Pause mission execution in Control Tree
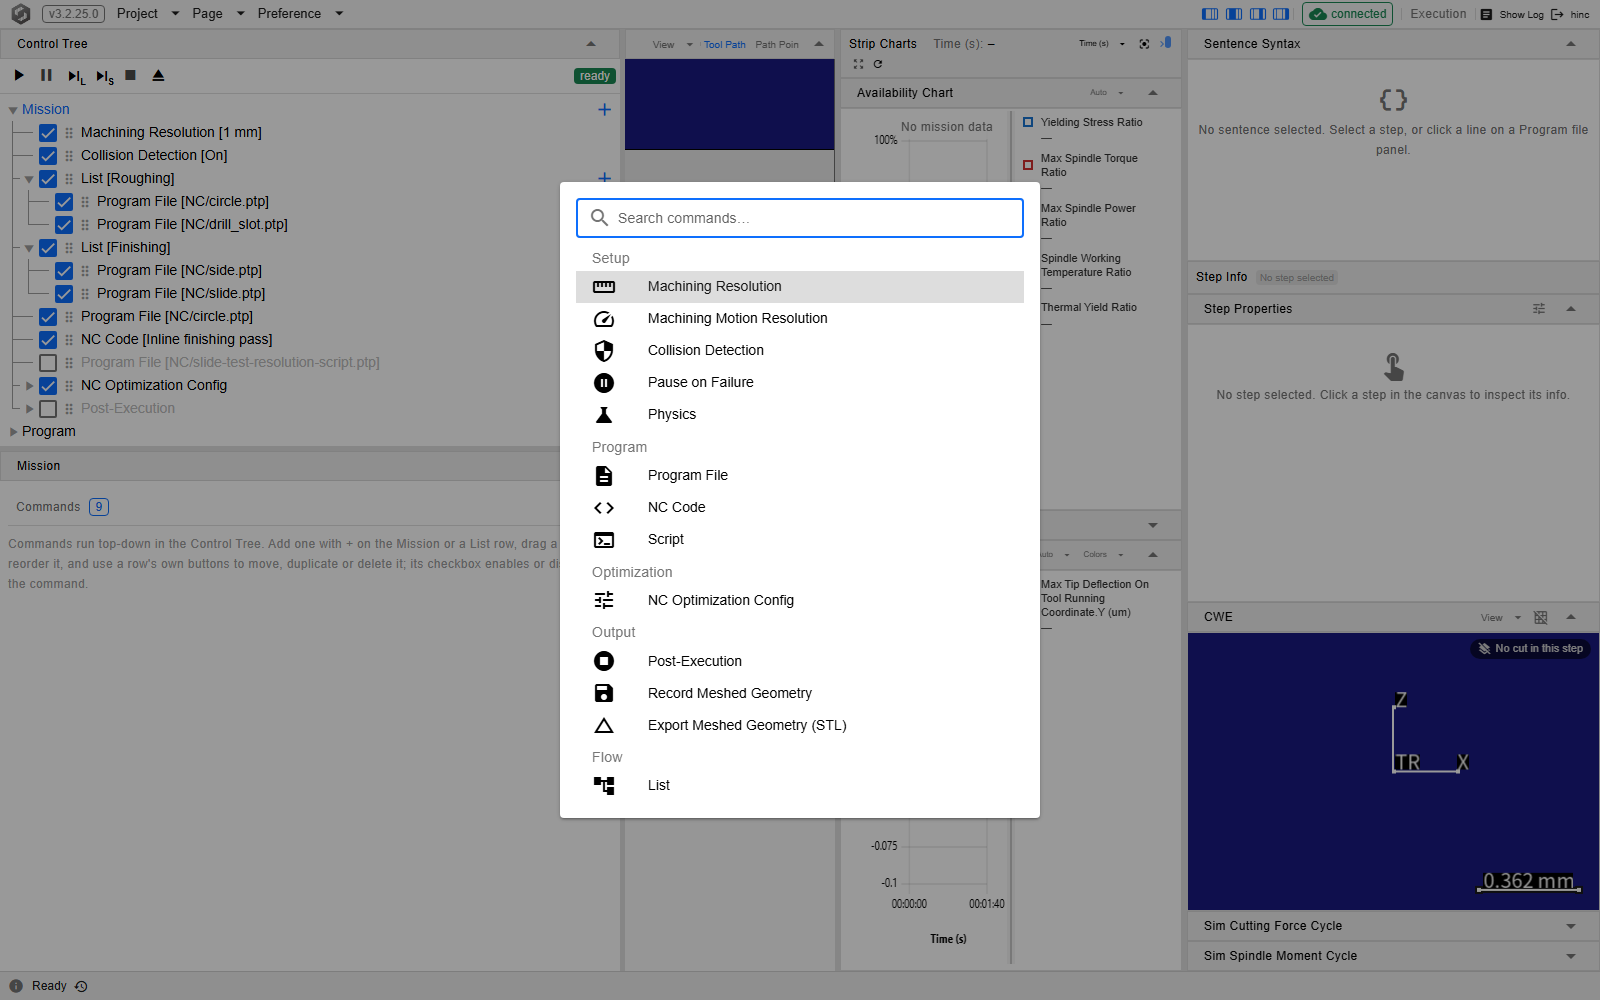The image size is (1600, 1000). tap(46, 76)
